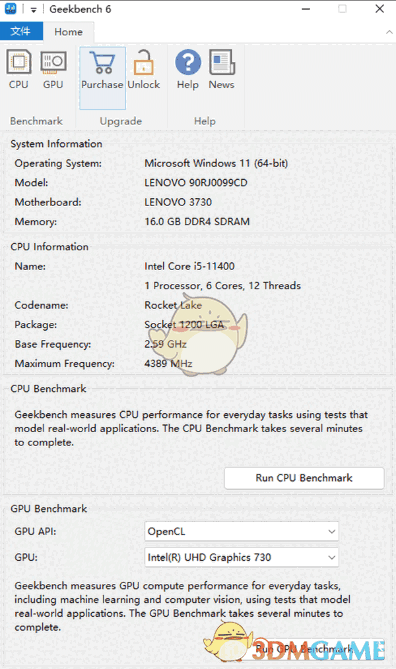Click the 'Base Frequency:' label

(52, 344)
